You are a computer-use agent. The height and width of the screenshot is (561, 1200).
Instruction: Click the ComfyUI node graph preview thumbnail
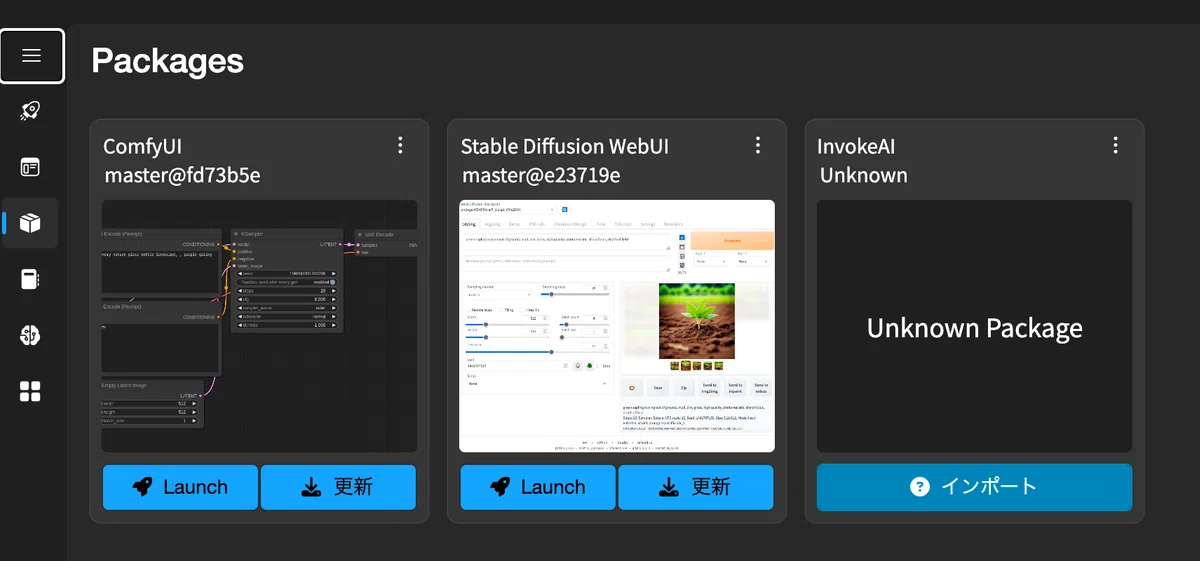259,326
